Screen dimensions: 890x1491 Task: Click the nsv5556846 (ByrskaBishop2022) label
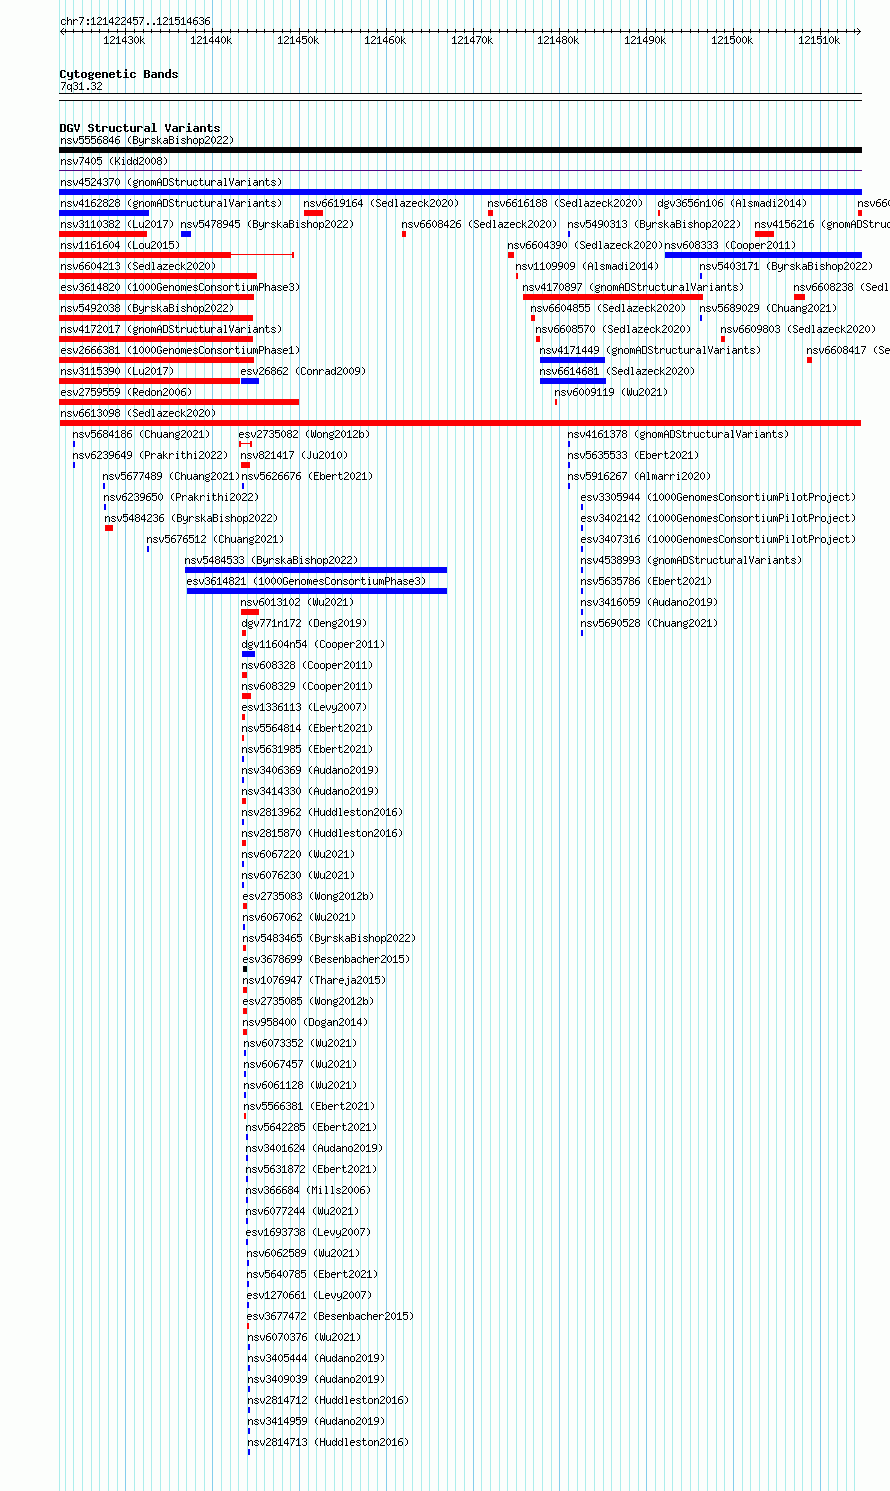(x=147, y=140)
